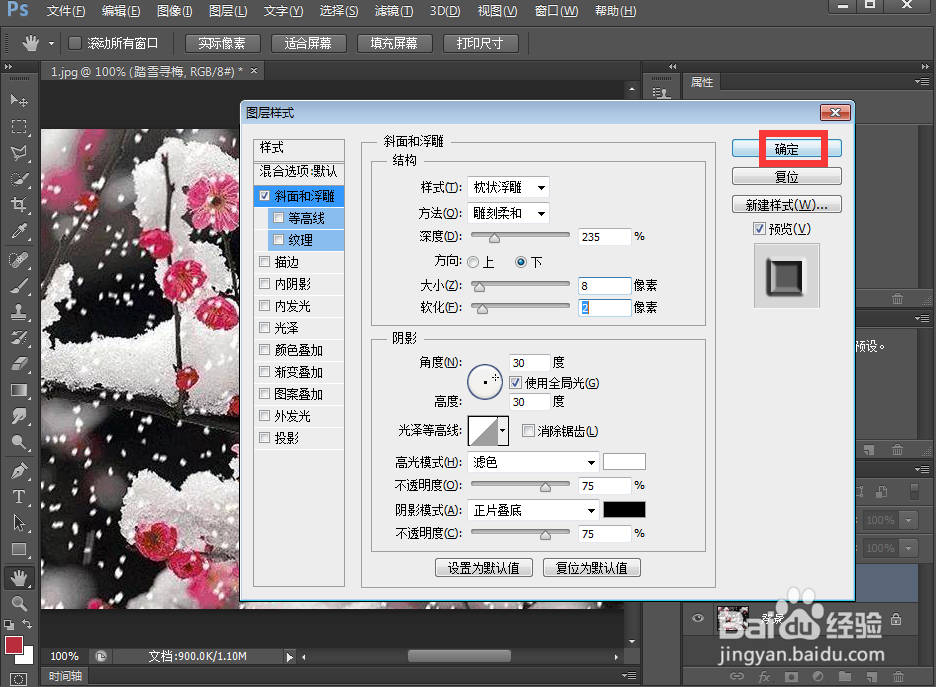Select the Pen tool
This screenshot has width=936, height=687.
[19, 470]
